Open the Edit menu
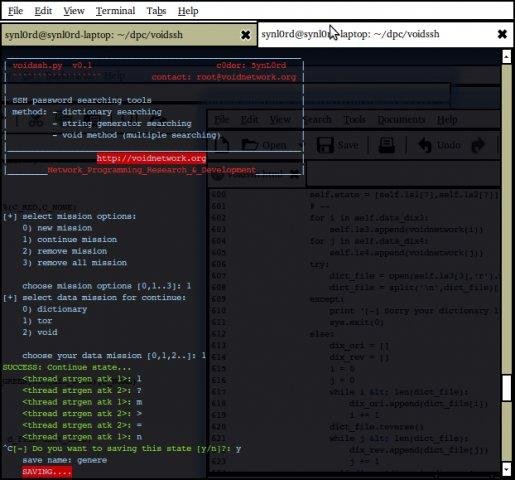The height and width of the screenshot is (480, 515). click(43, 11)
